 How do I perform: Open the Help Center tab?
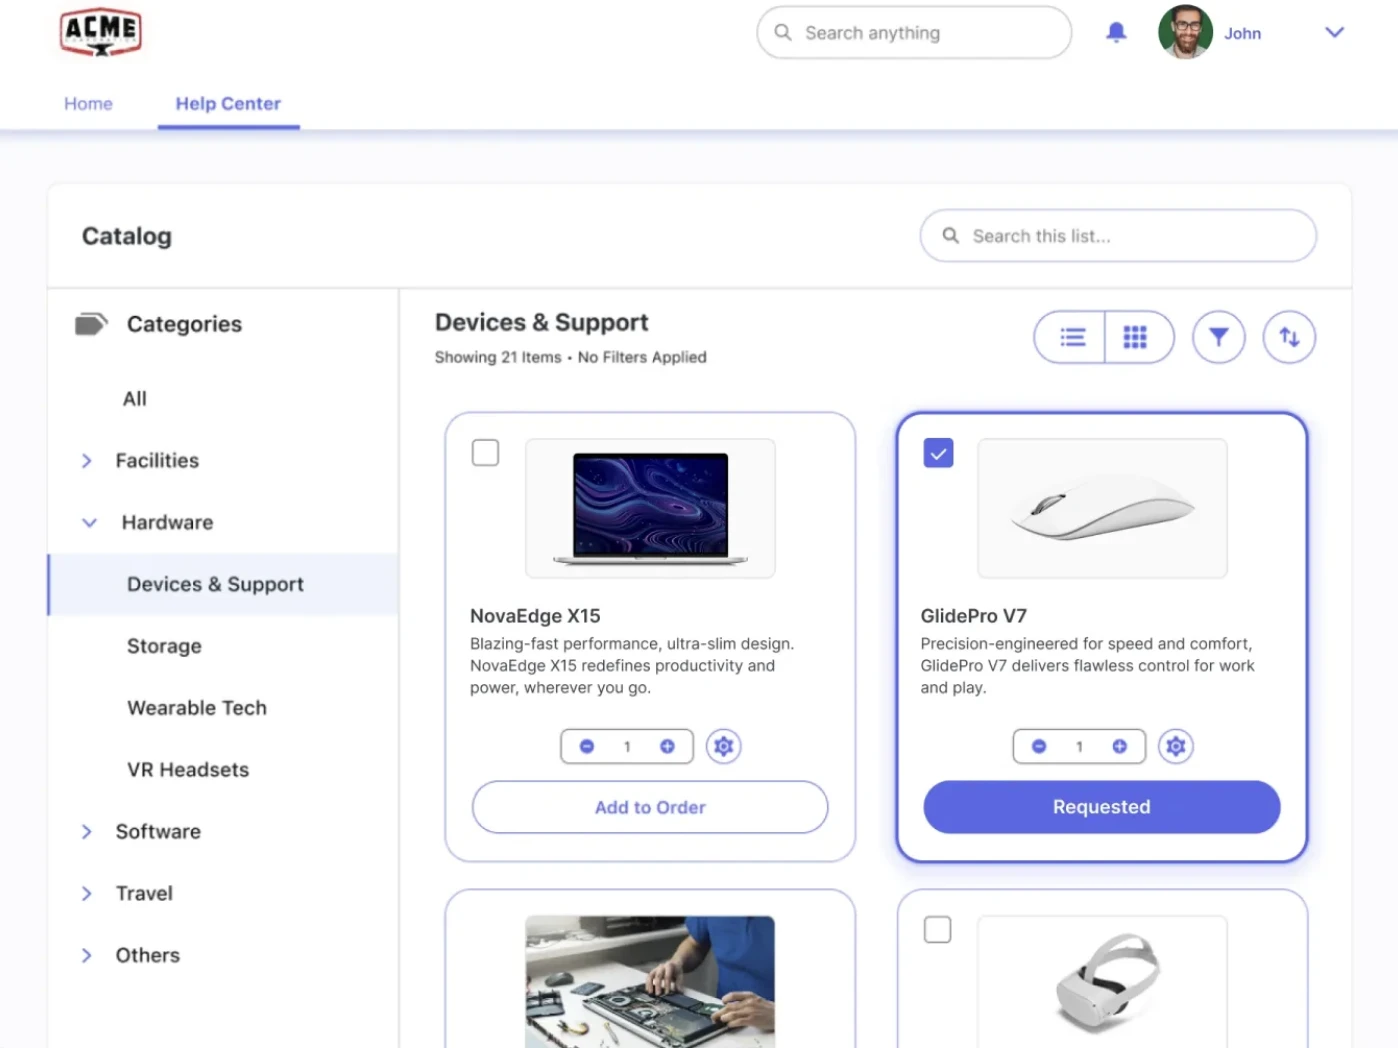click(228, 103)
